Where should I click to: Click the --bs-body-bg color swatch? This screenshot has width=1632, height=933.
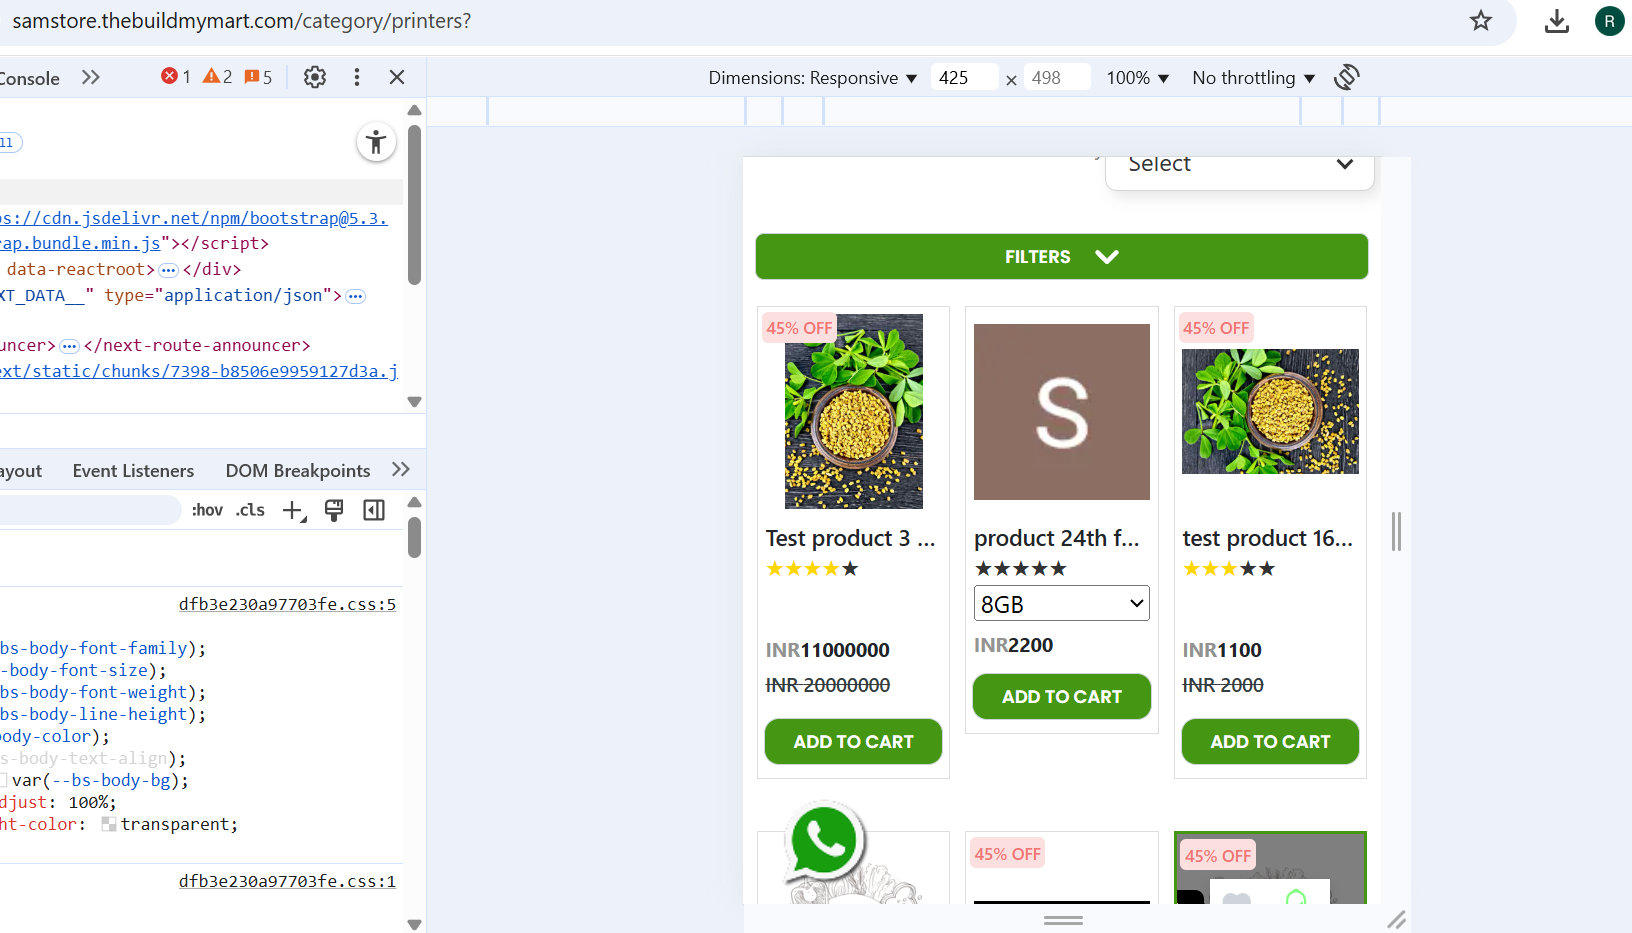point(4,780)
